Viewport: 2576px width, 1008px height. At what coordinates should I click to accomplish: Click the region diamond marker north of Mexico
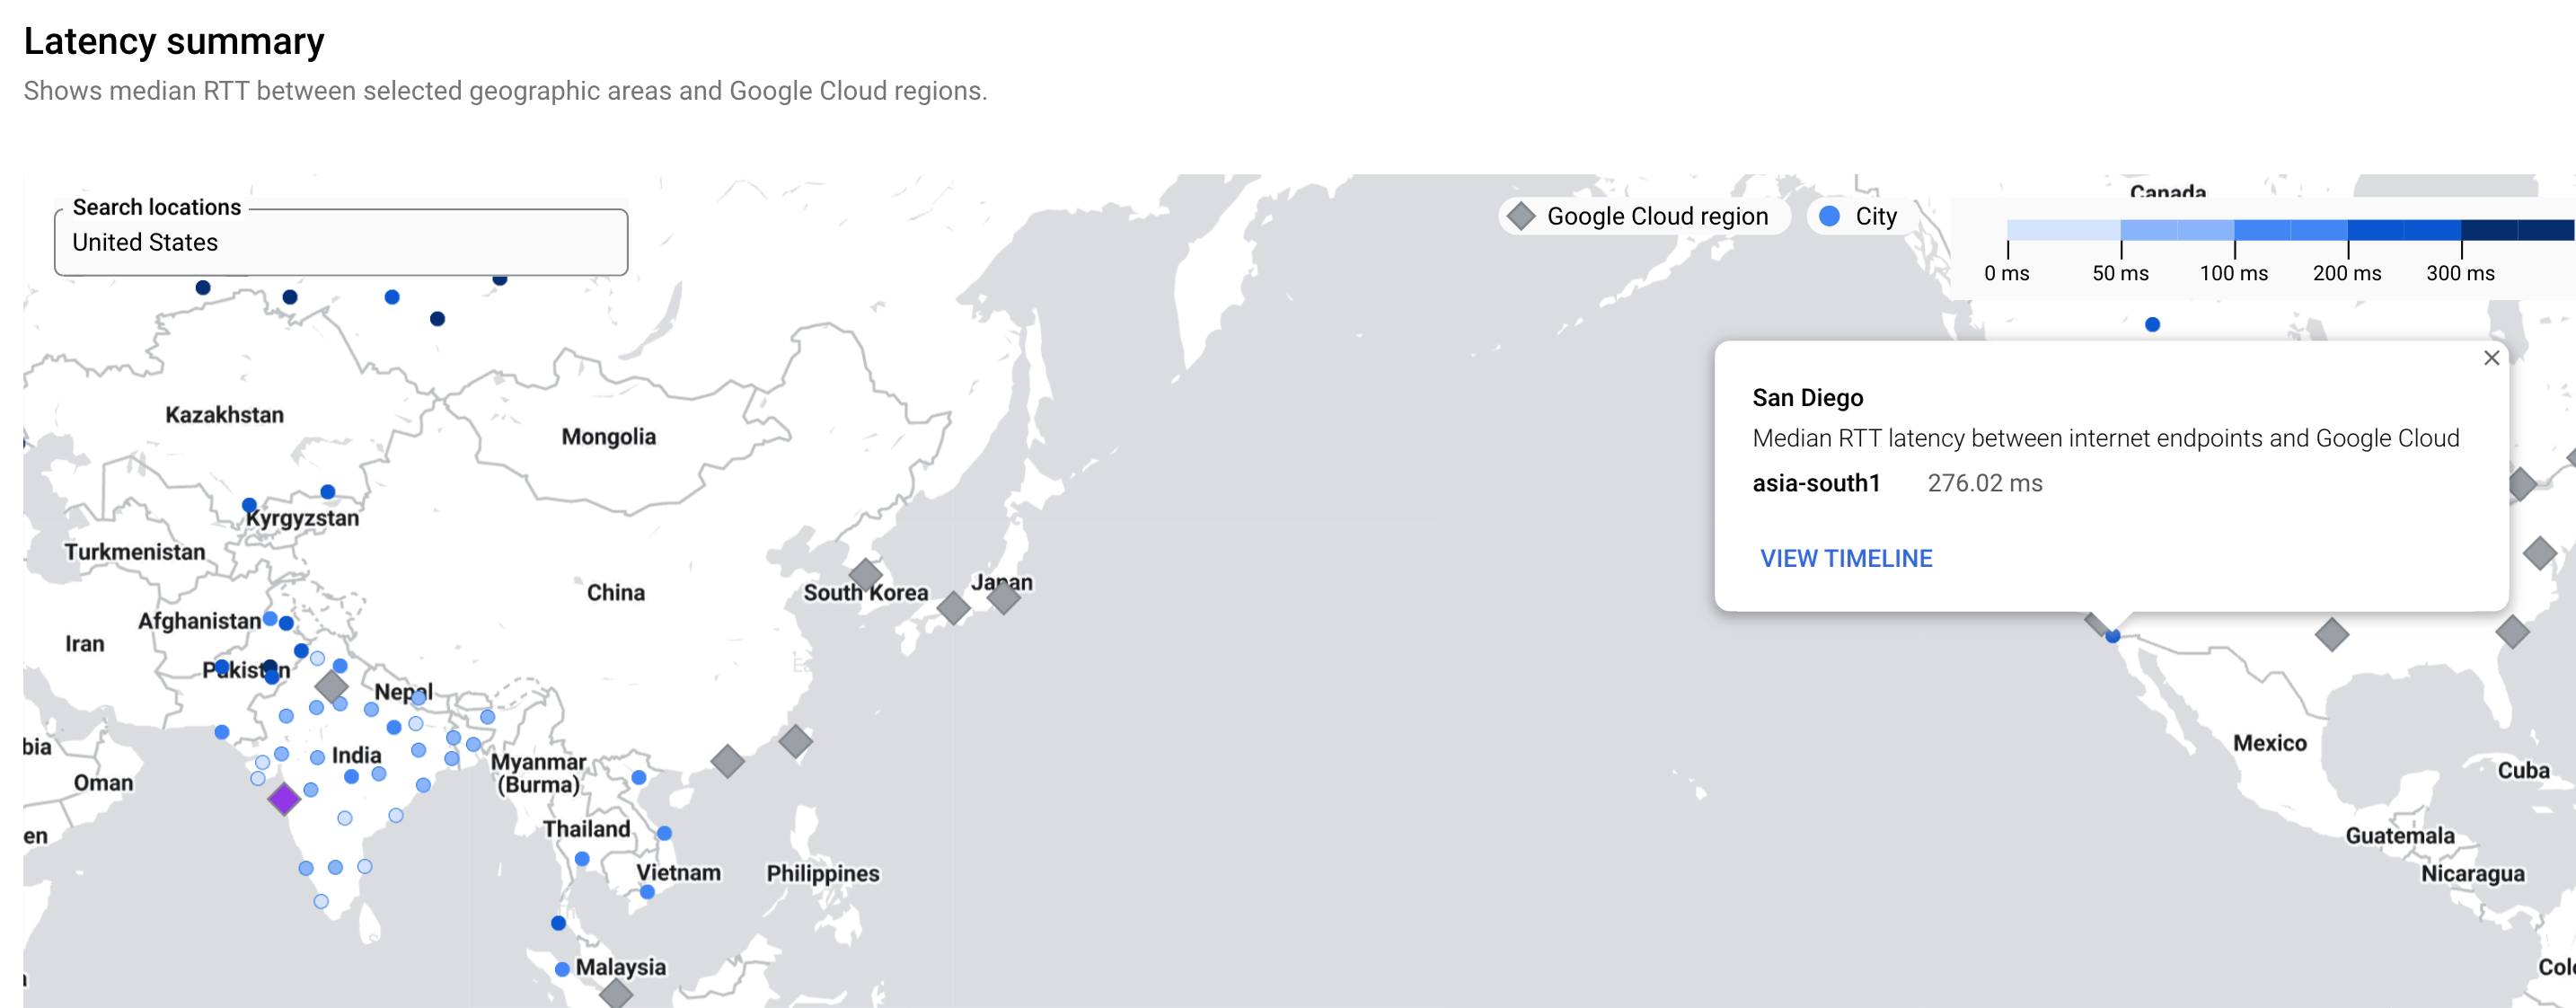click(x=2331, y=634)
